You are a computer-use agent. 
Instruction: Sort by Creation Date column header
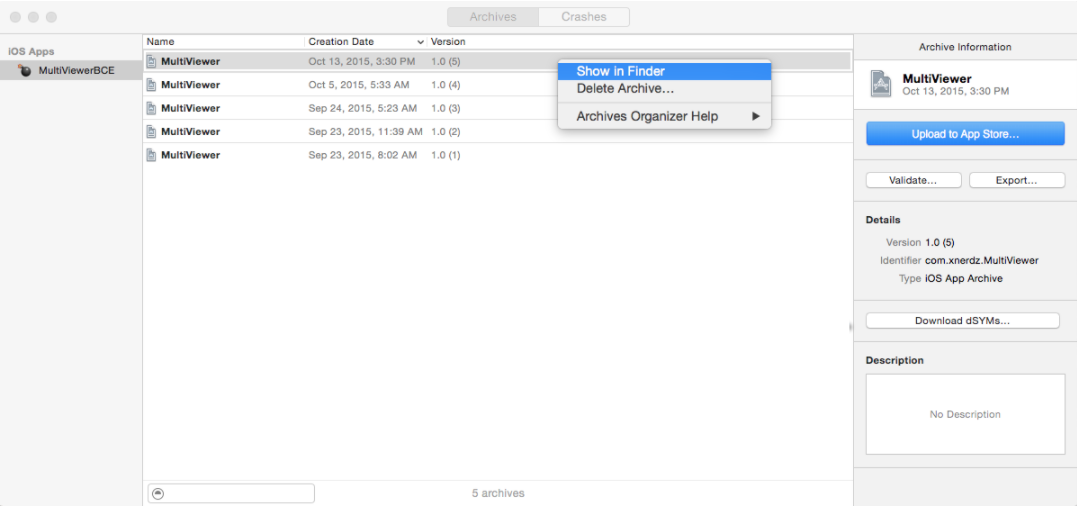tap(366, 41)
